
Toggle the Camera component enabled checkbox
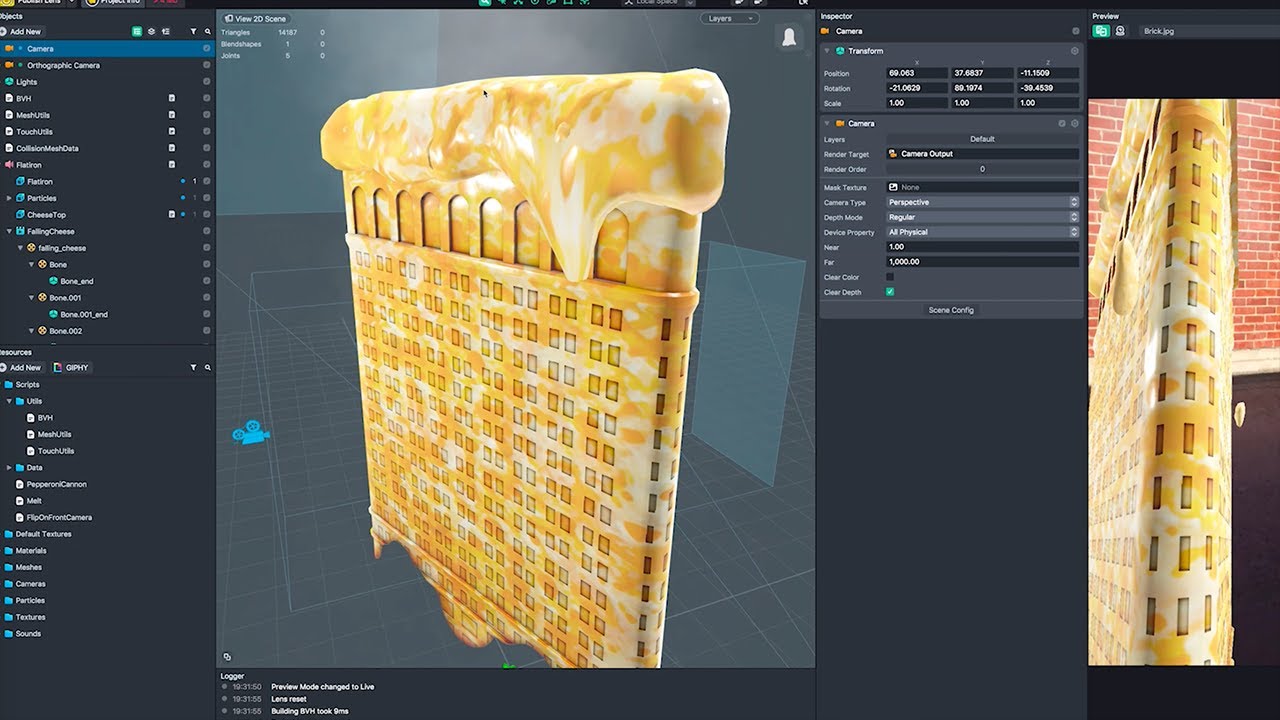tap(1062, 124)
